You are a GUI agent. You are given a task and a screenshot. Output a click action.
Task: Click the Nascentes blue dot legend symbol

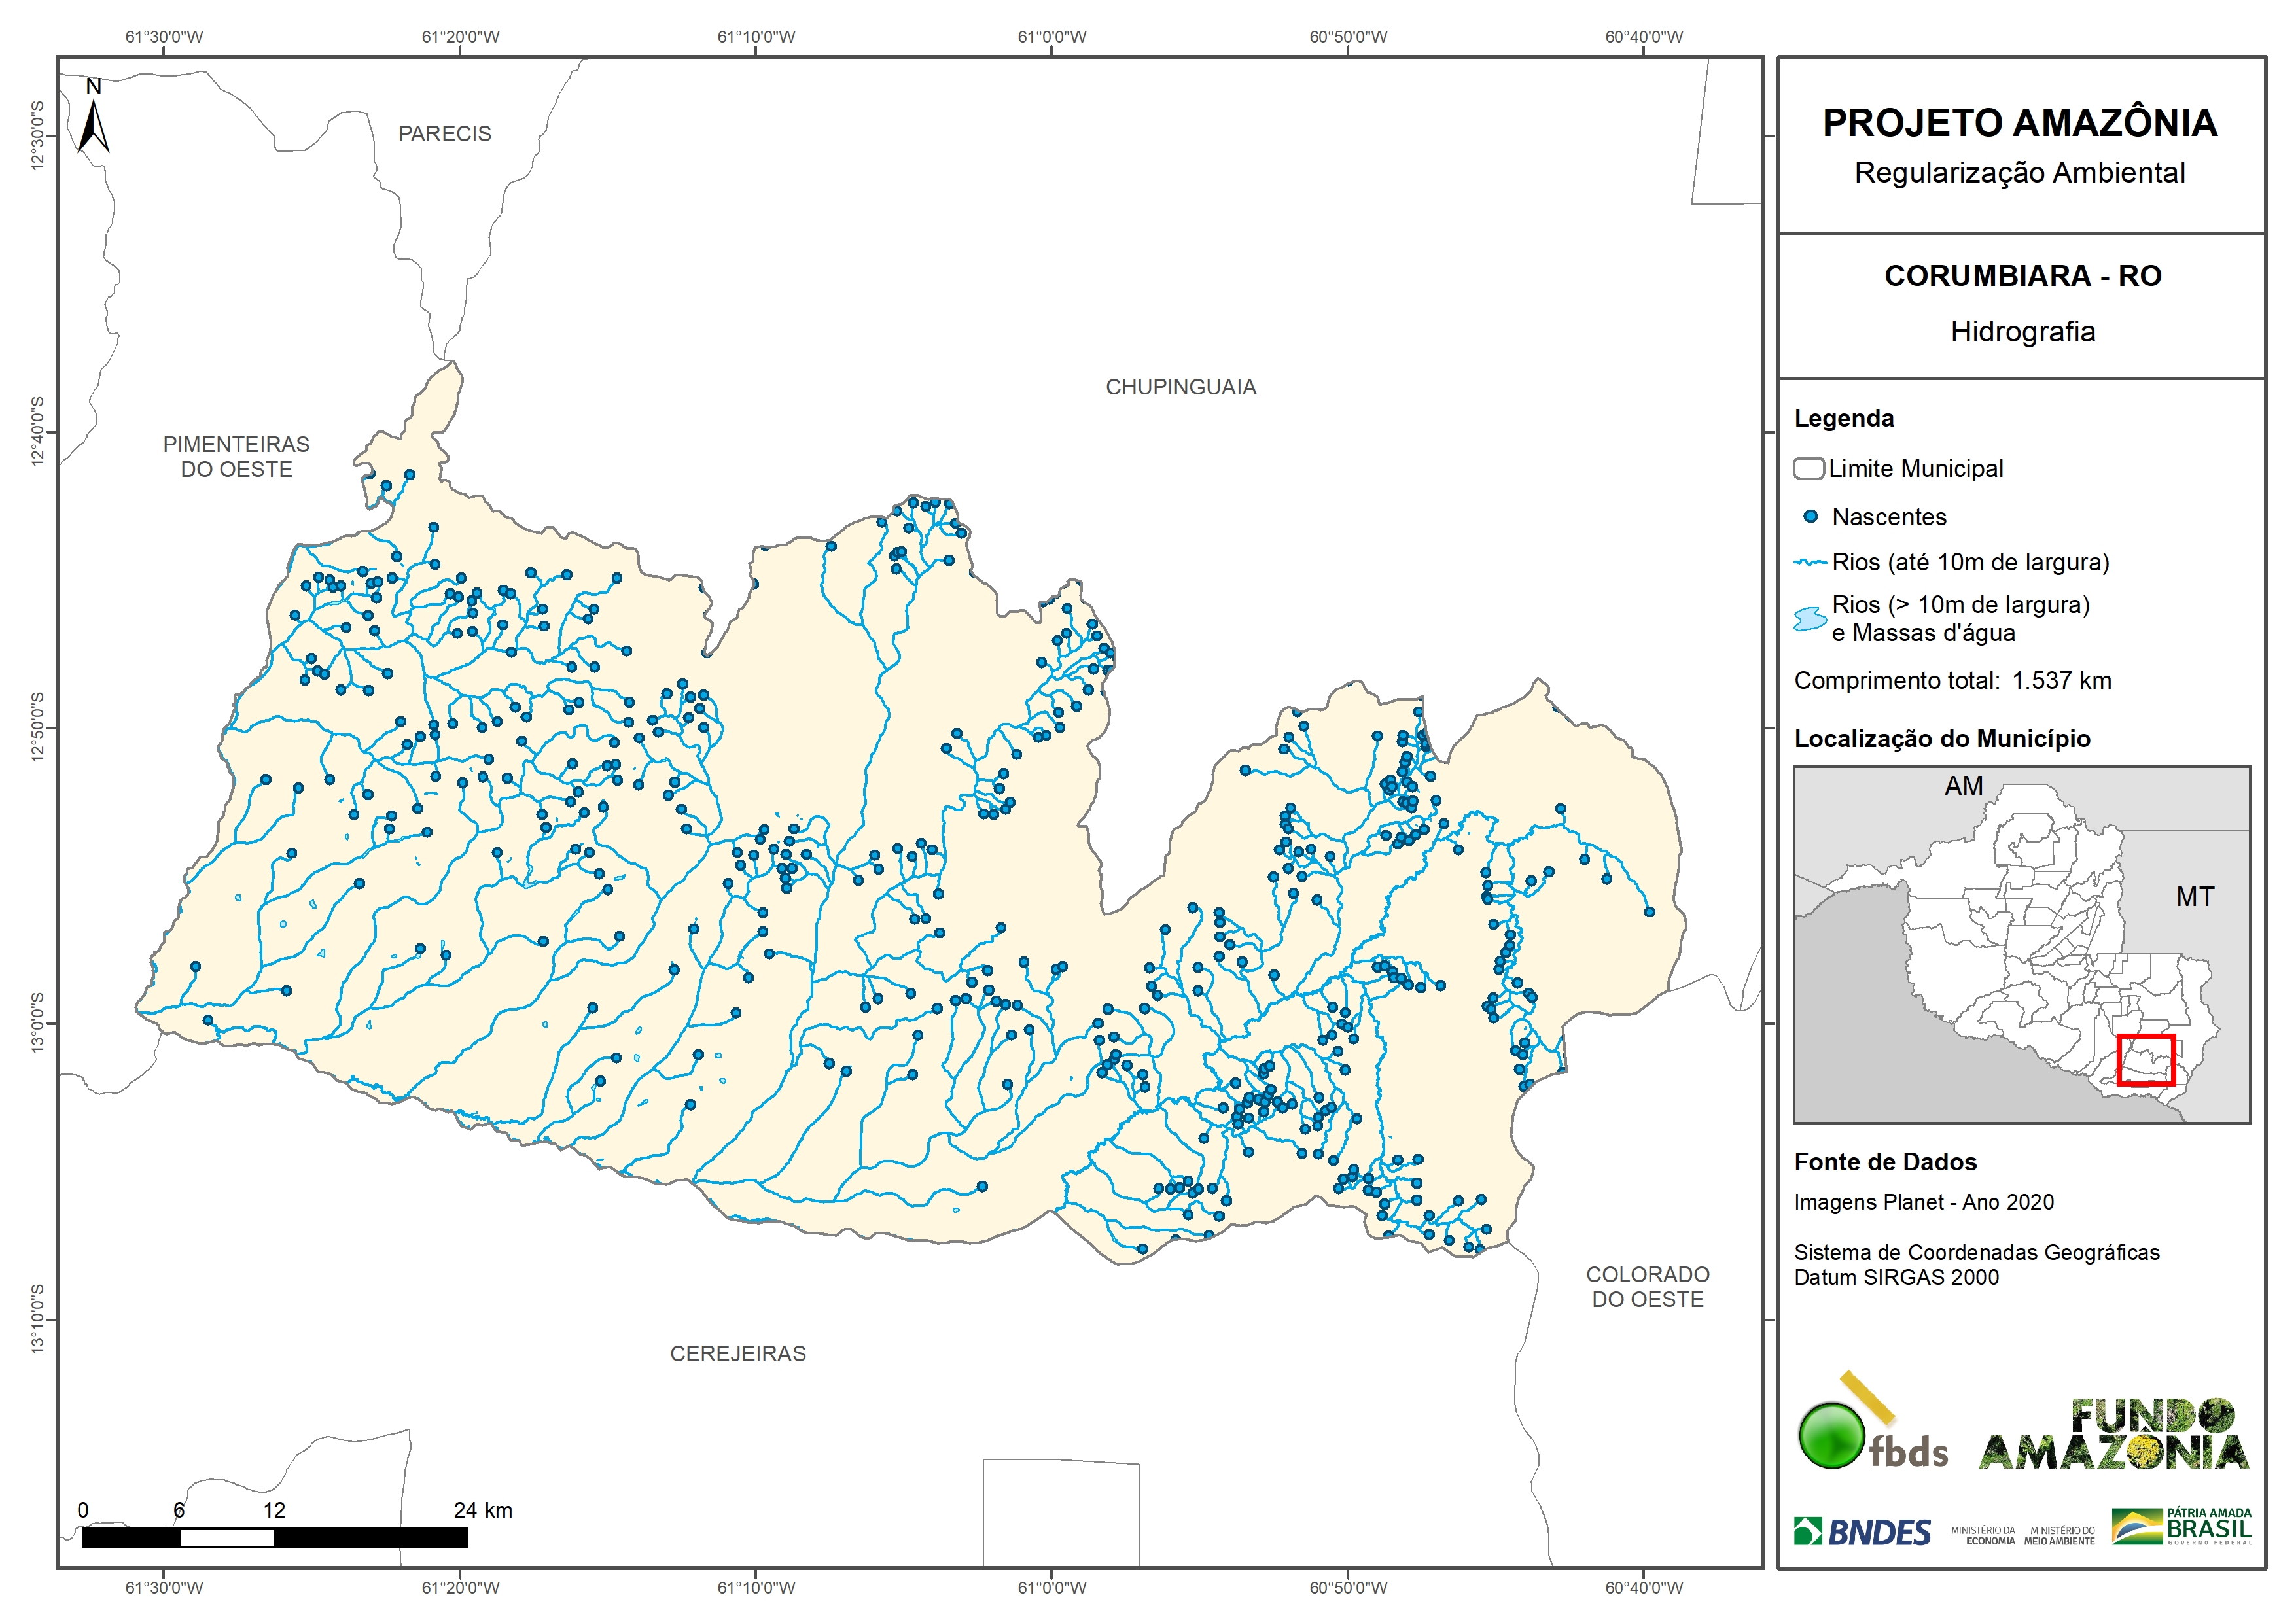1810,517
